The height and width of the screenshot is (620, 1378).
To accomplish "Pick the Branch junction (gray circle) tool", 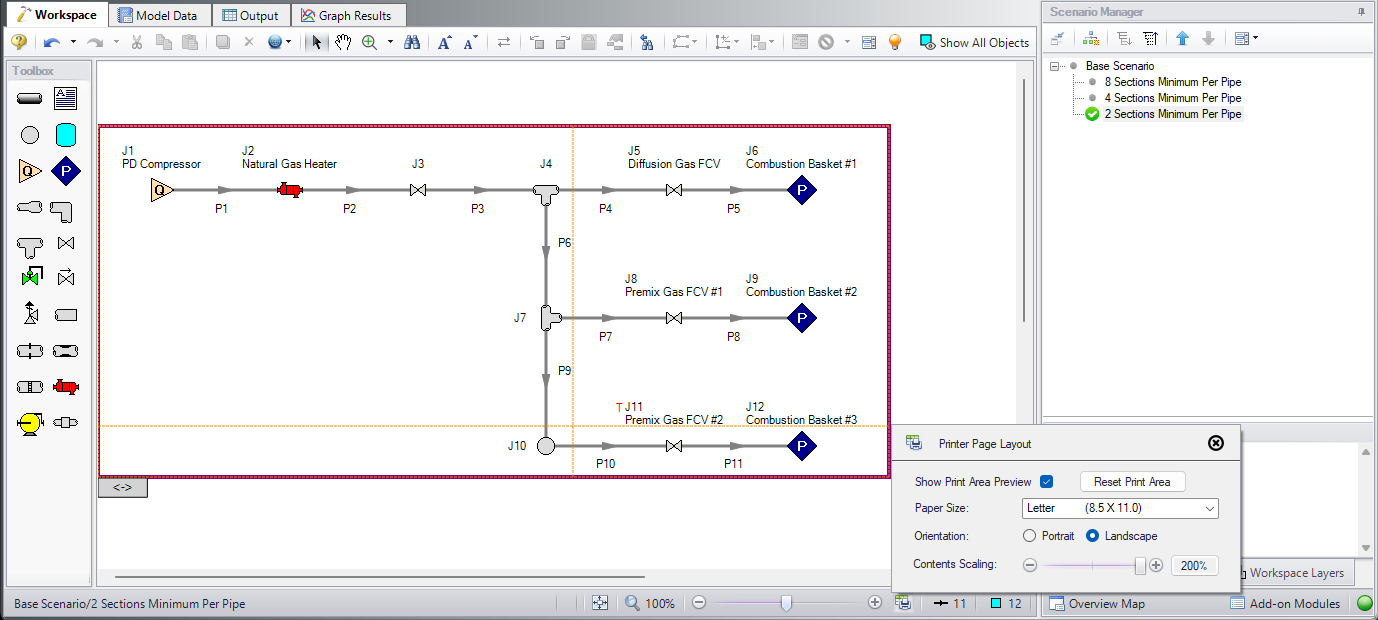I will [x=30, y=135].
